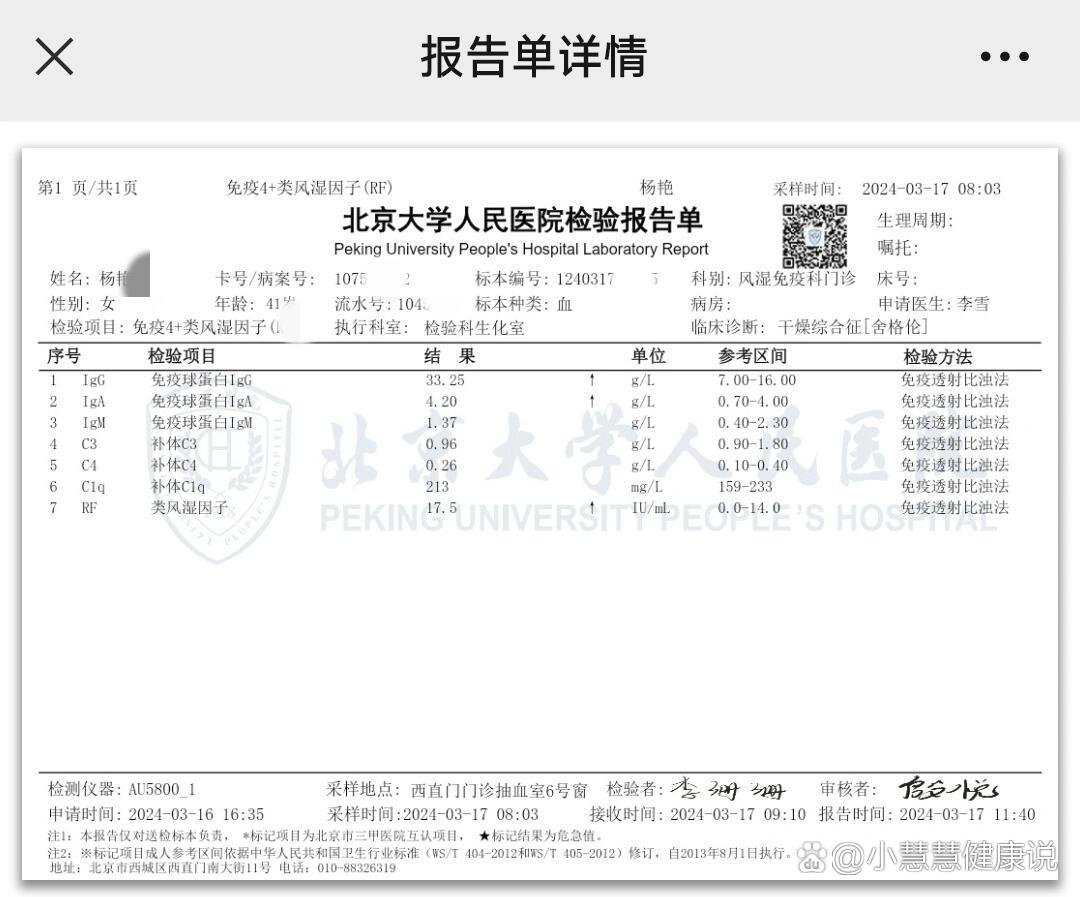
Task: Close the report detail view
Action: pos(54,57)
